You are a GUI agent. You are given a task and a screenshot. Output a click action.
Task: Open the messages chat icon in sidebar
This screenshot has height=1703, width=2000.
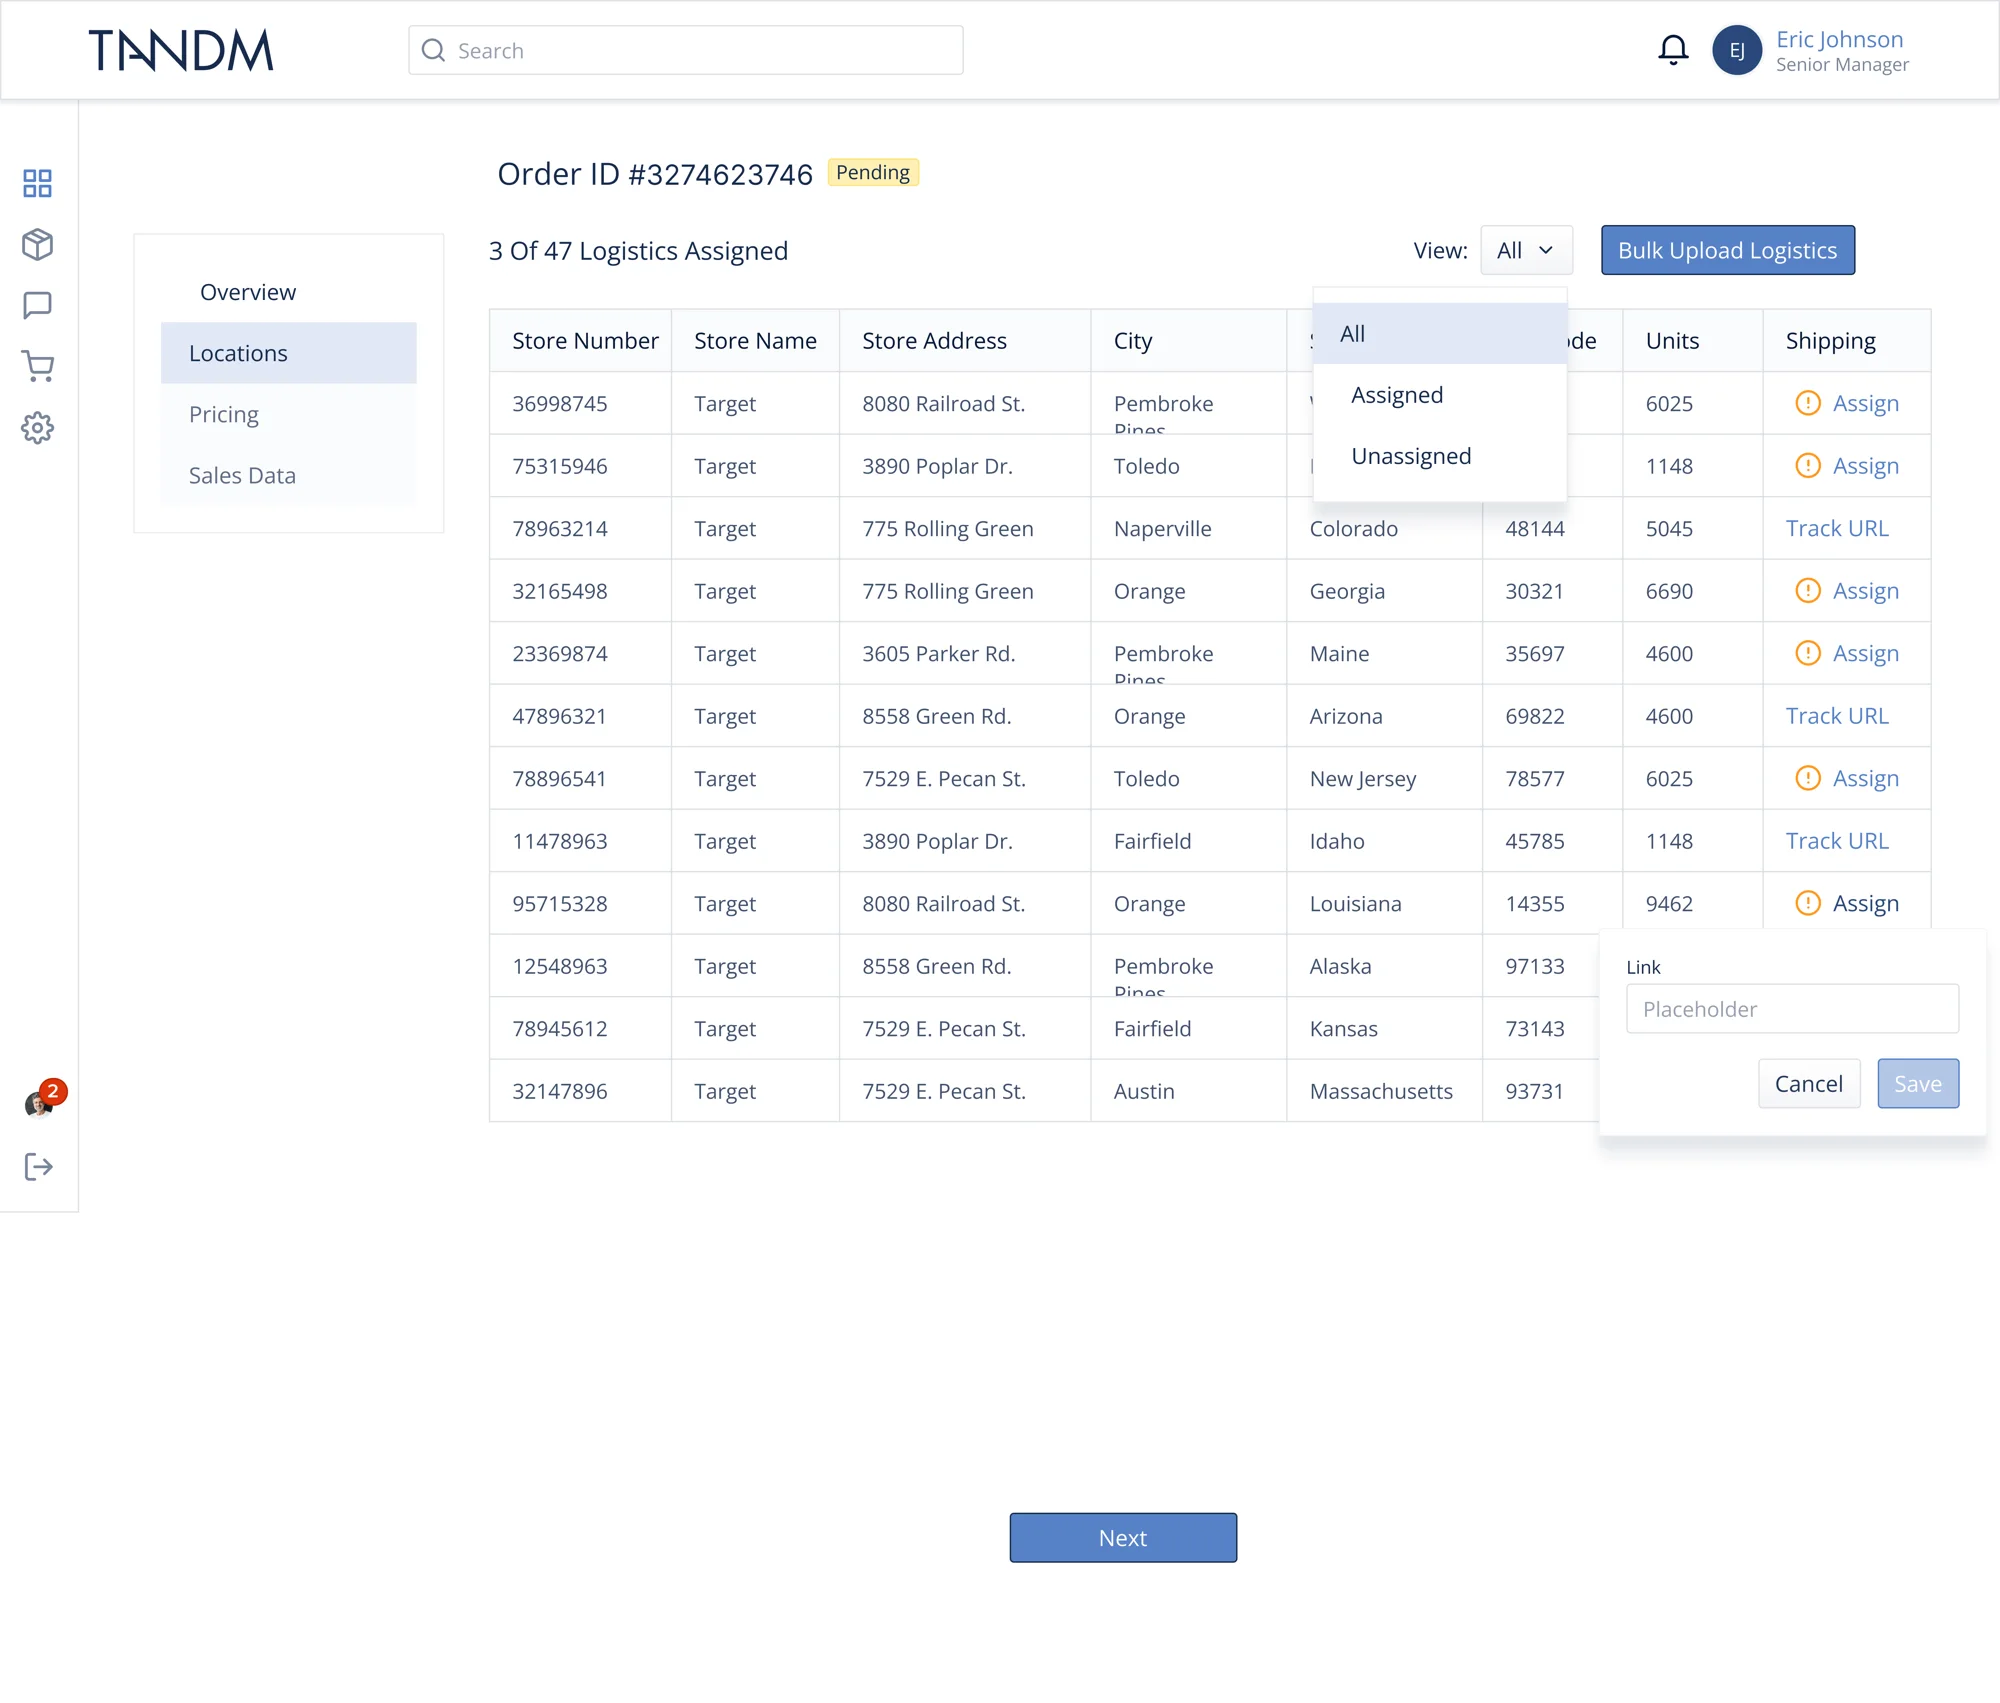point(37,305)
